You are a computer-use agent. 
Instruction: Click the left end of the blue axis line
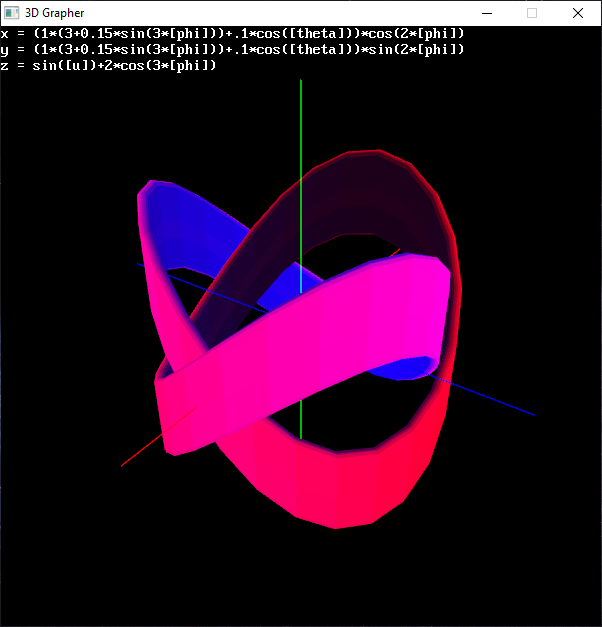(140, 264)
